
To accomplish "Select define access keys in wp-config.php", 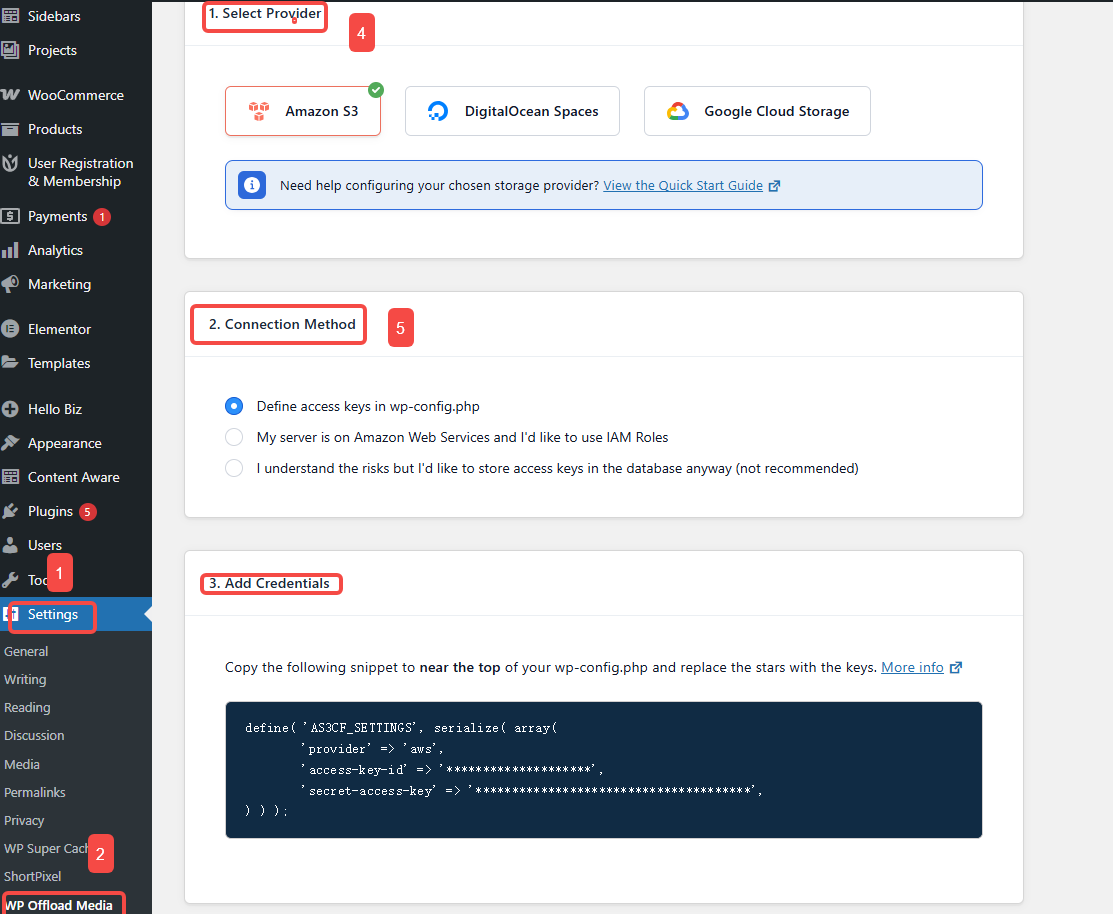I will 234,406.
